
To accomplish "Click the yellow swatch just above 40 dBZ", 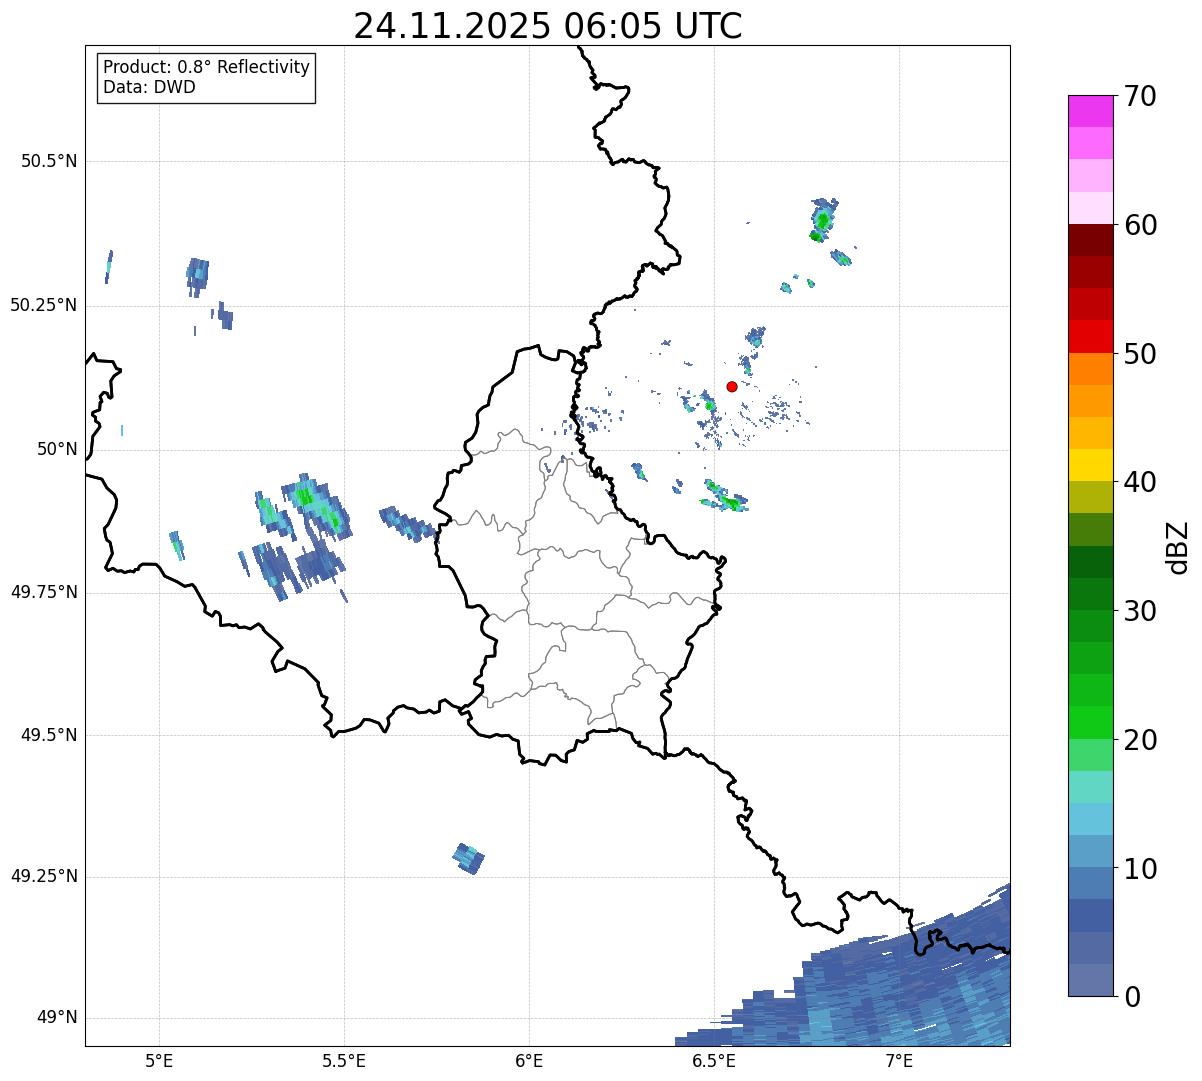I will (x=1090, y=465).
